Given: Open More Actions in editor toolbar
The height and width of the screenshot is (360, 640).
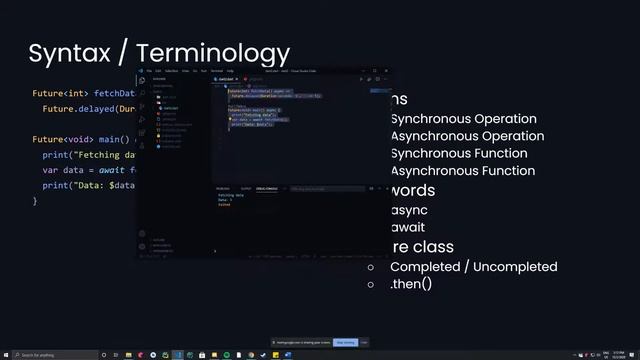Looking at the screenshot, I should [x=386, y=79].
